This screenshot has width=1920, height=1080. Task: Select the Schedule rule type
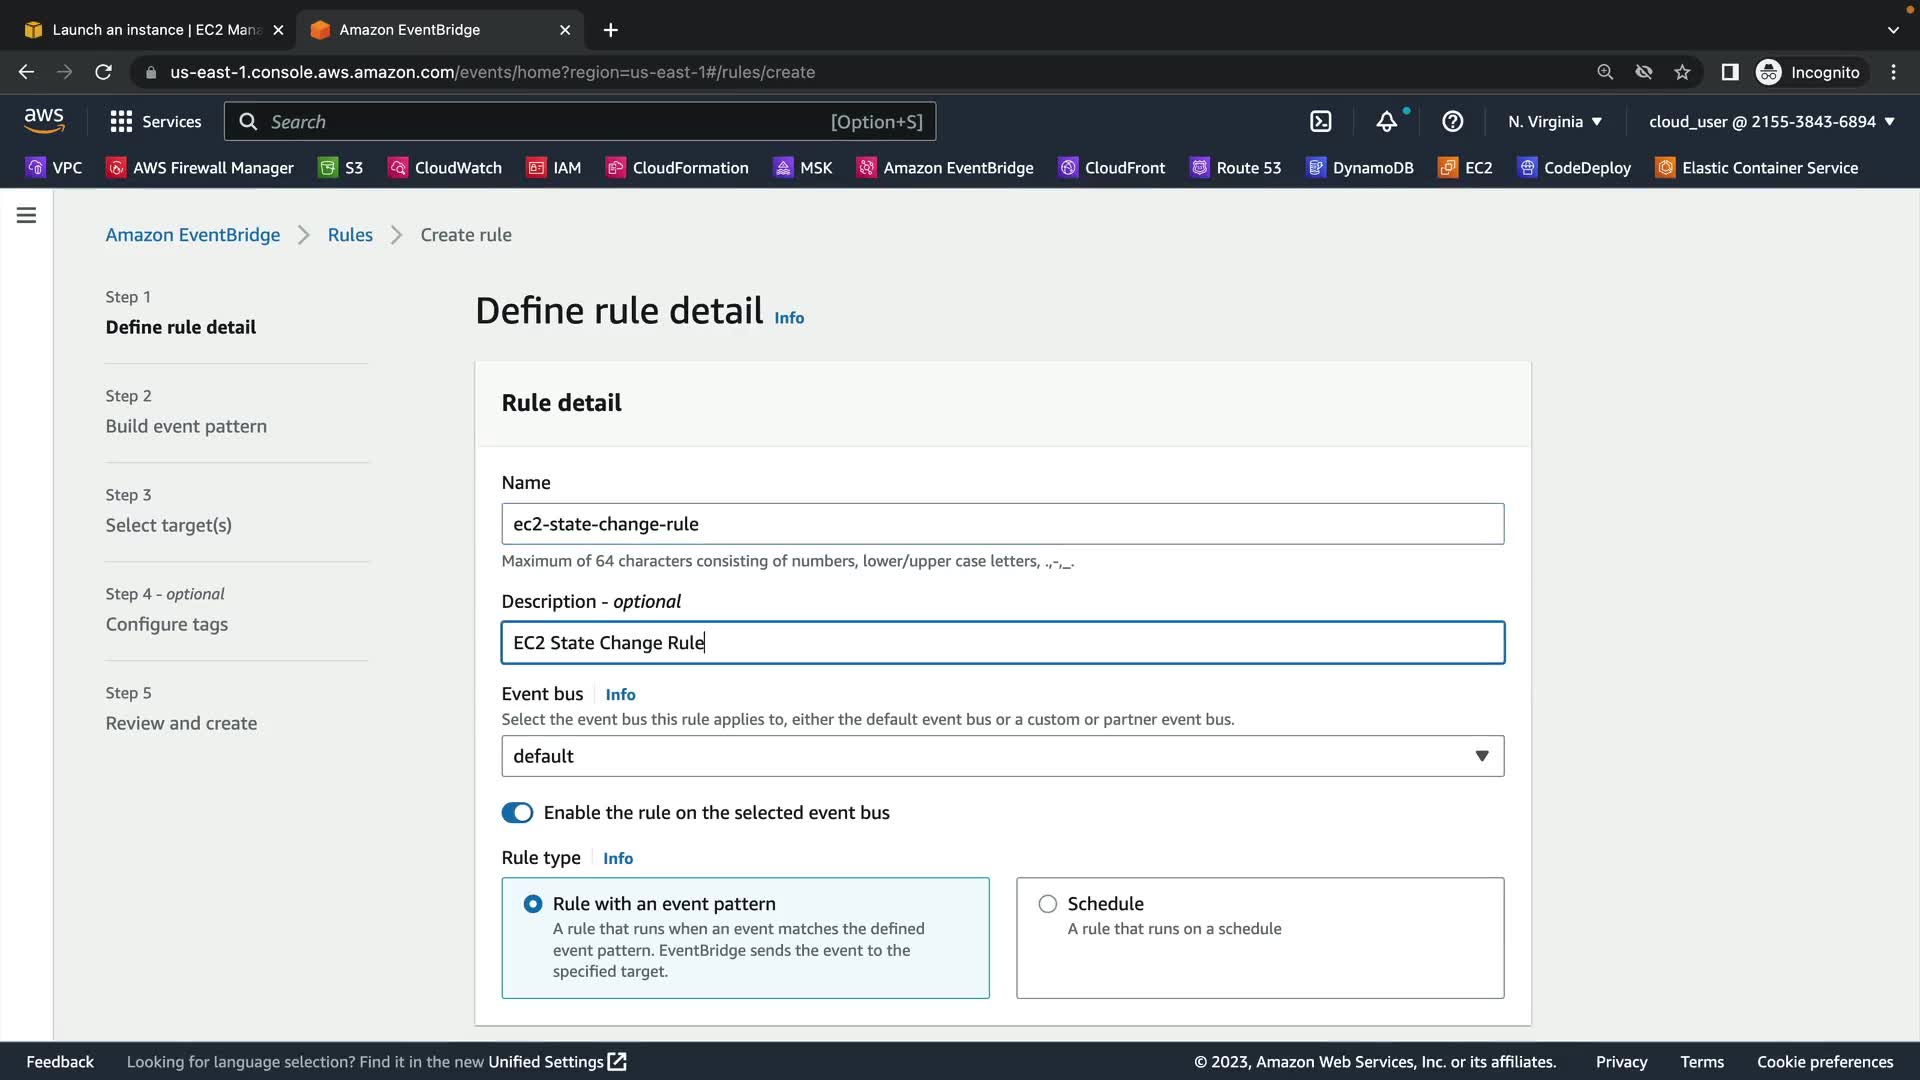click(x=1047, y=904)
